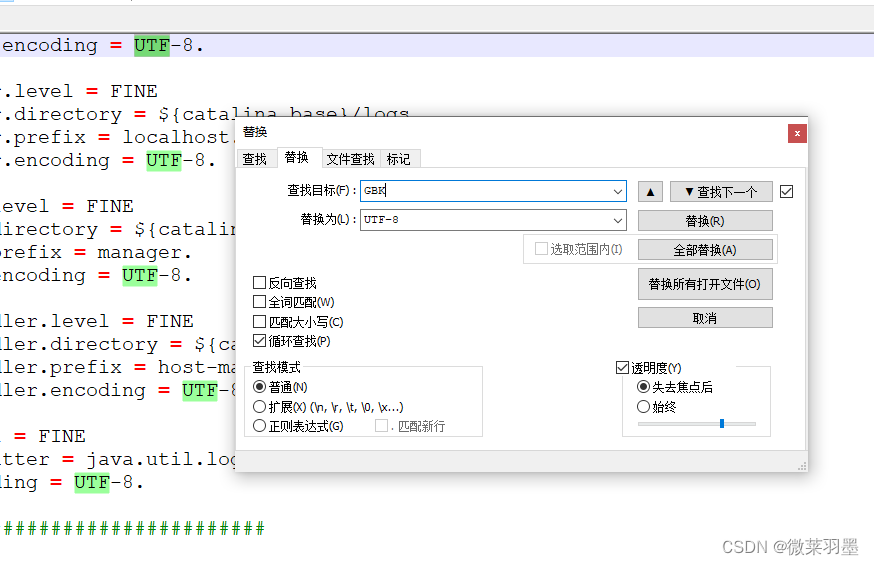Open the 标记 tab
The height and width of the screenshot is (565, 874).
(399, 159)
